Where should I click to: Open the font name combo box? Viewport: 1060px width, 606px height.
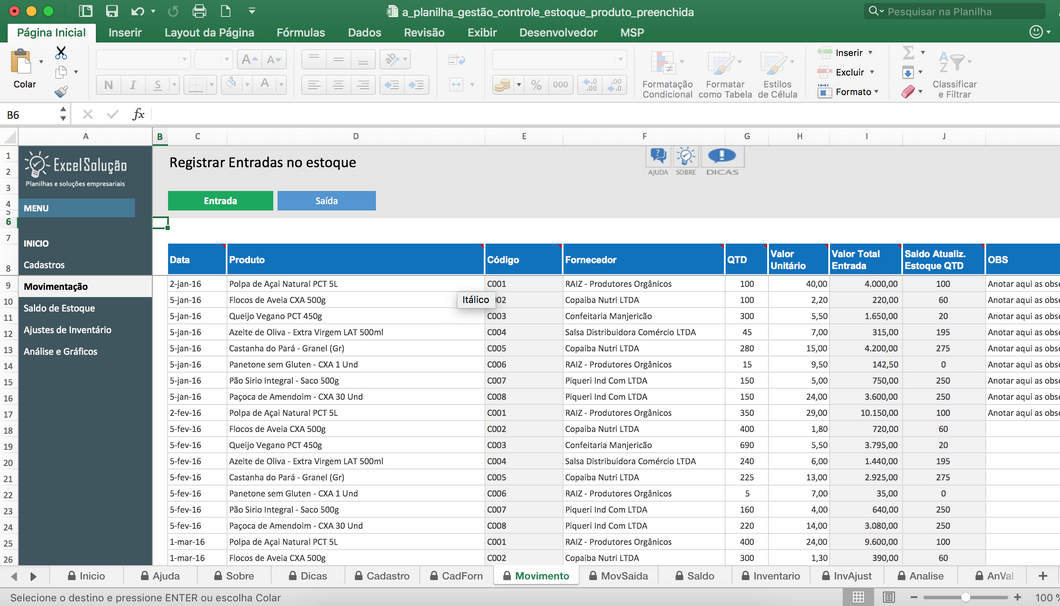[x=143, y=60]
